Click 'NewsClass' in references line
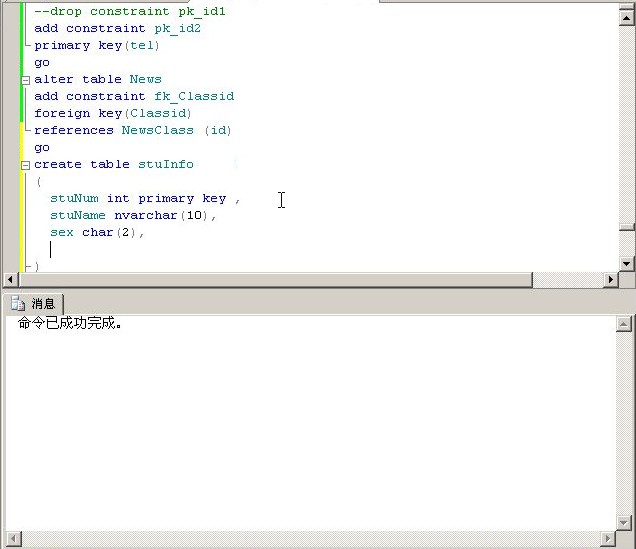Image resolution: width=636 pixels, height=549 pixels. tap(158, 131)
